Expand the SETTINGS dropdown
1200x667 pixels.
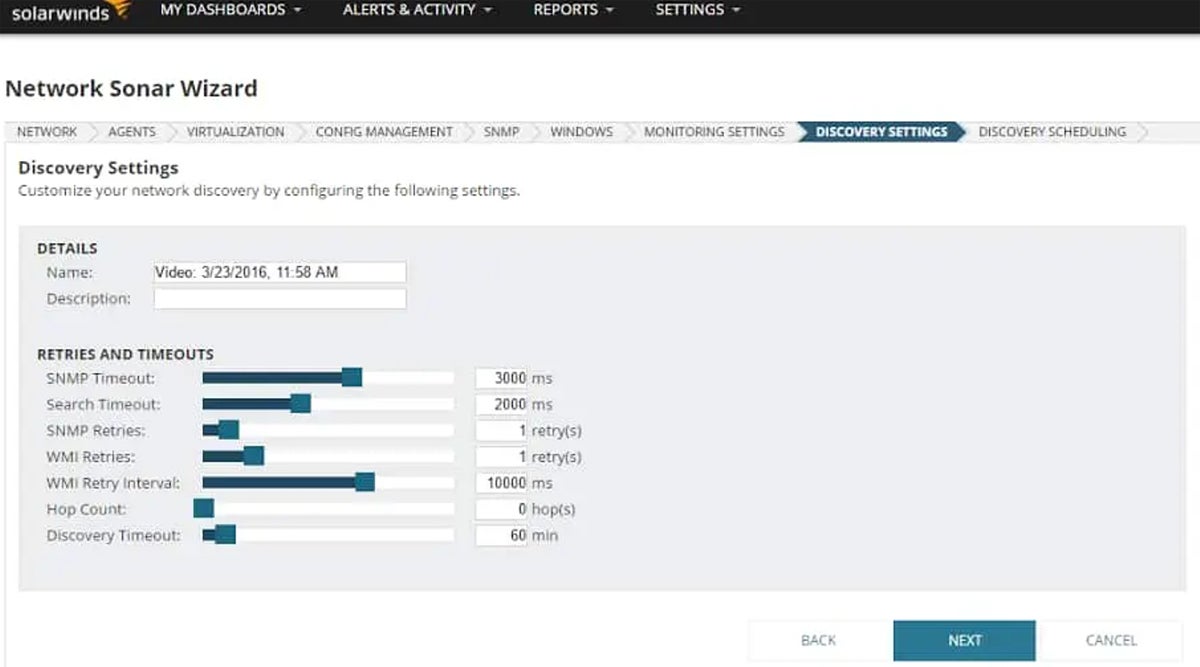(690, 10)
